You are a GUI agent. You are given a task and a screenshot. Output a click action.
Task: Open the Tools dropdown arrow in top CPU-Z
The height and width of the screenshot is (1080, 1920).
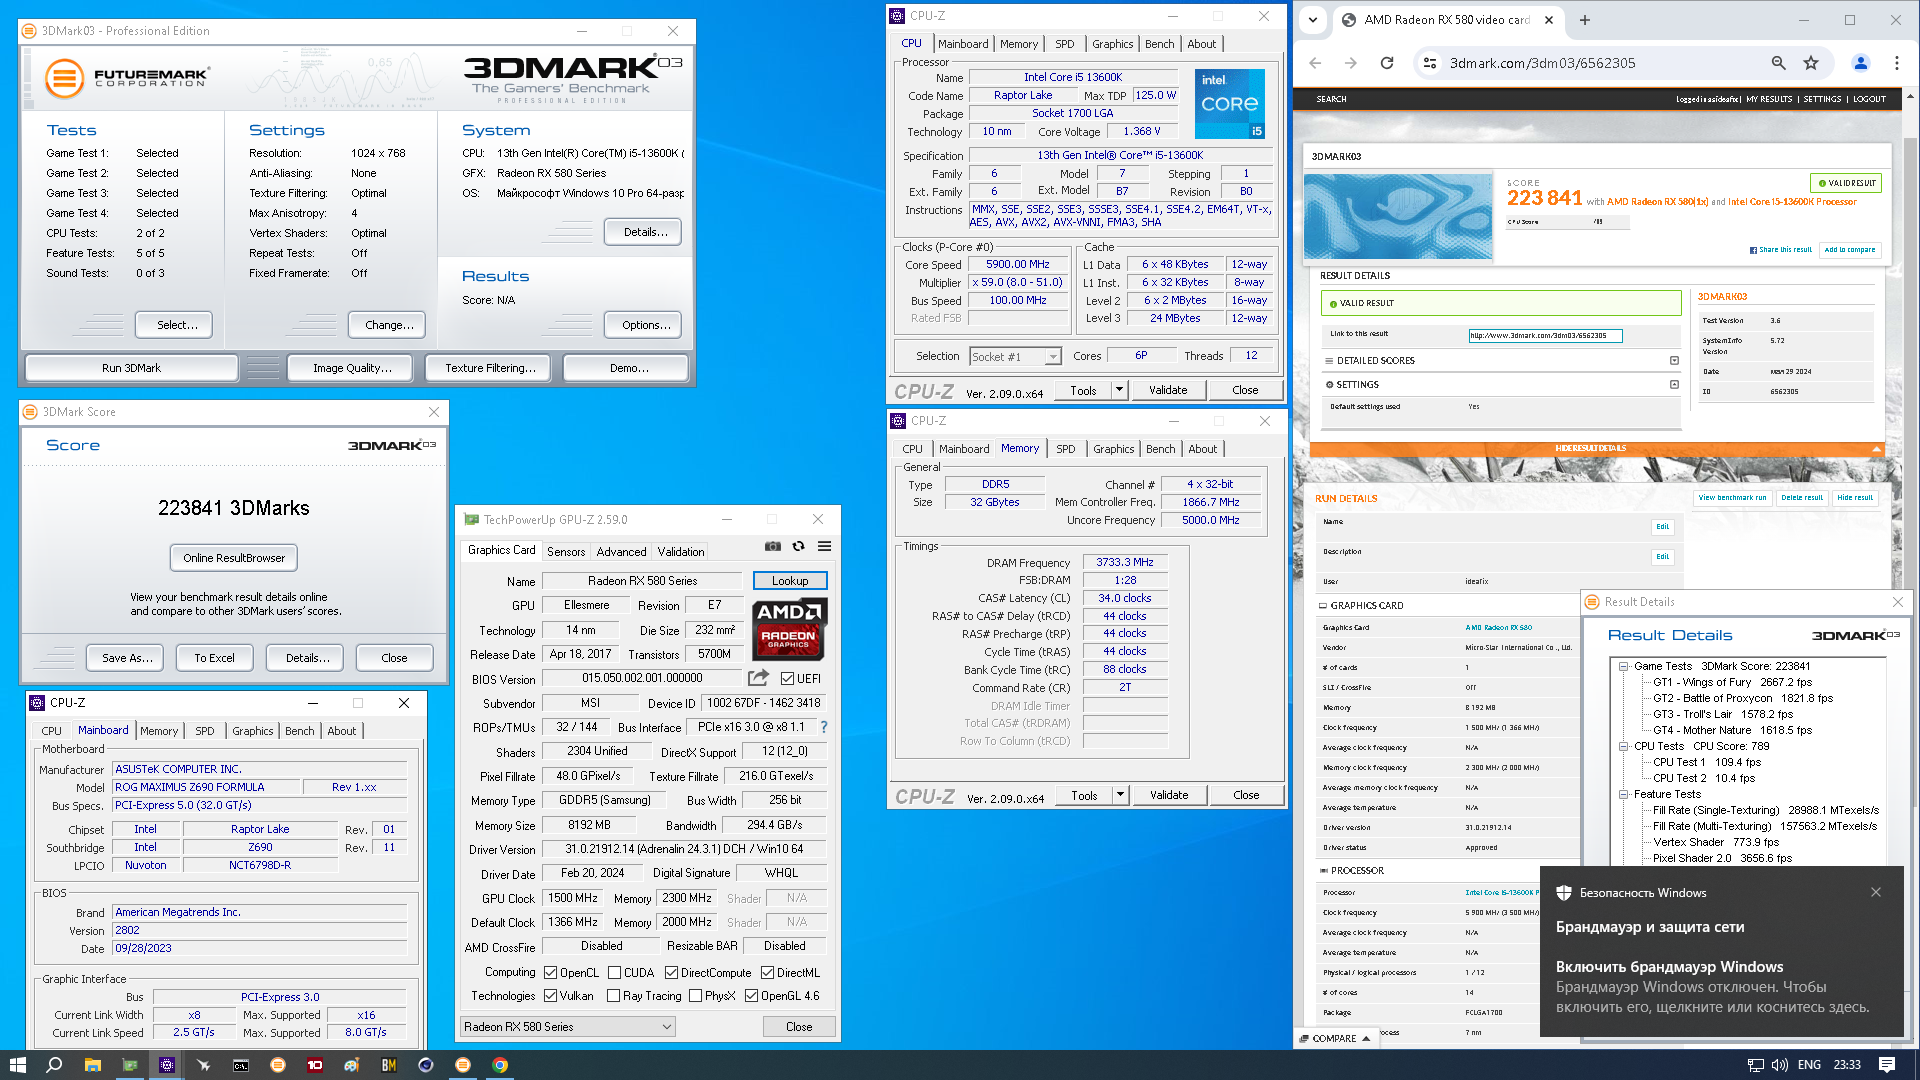click(1119, 390)
